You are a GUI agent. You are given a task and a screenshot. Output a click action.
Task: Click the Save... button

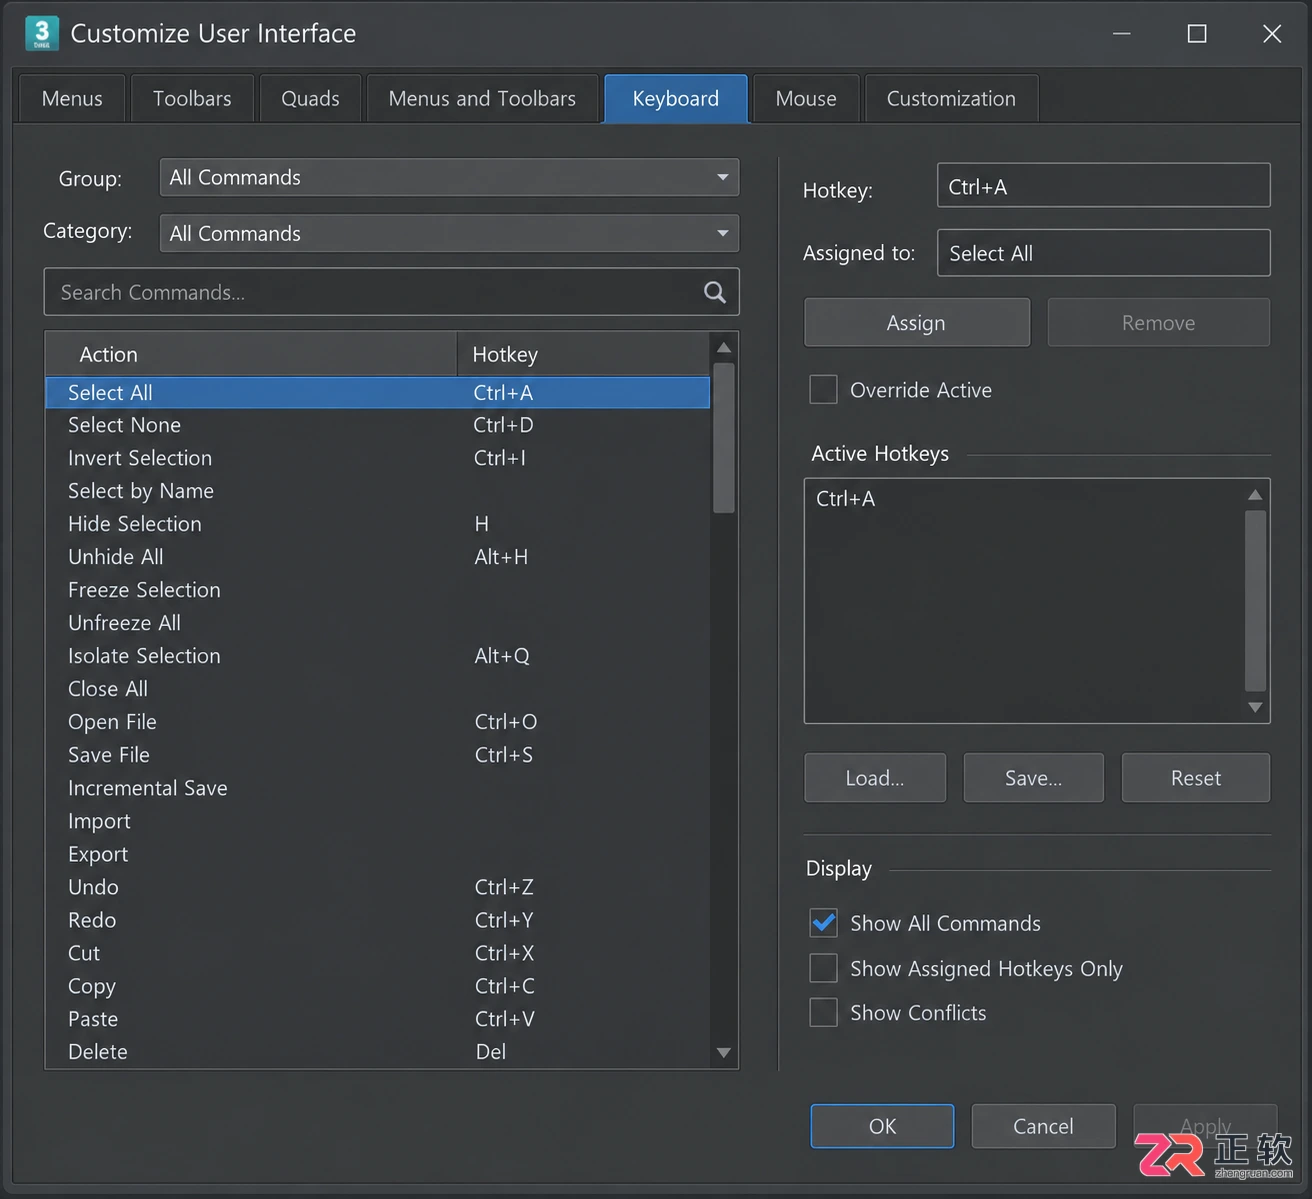1033,778
